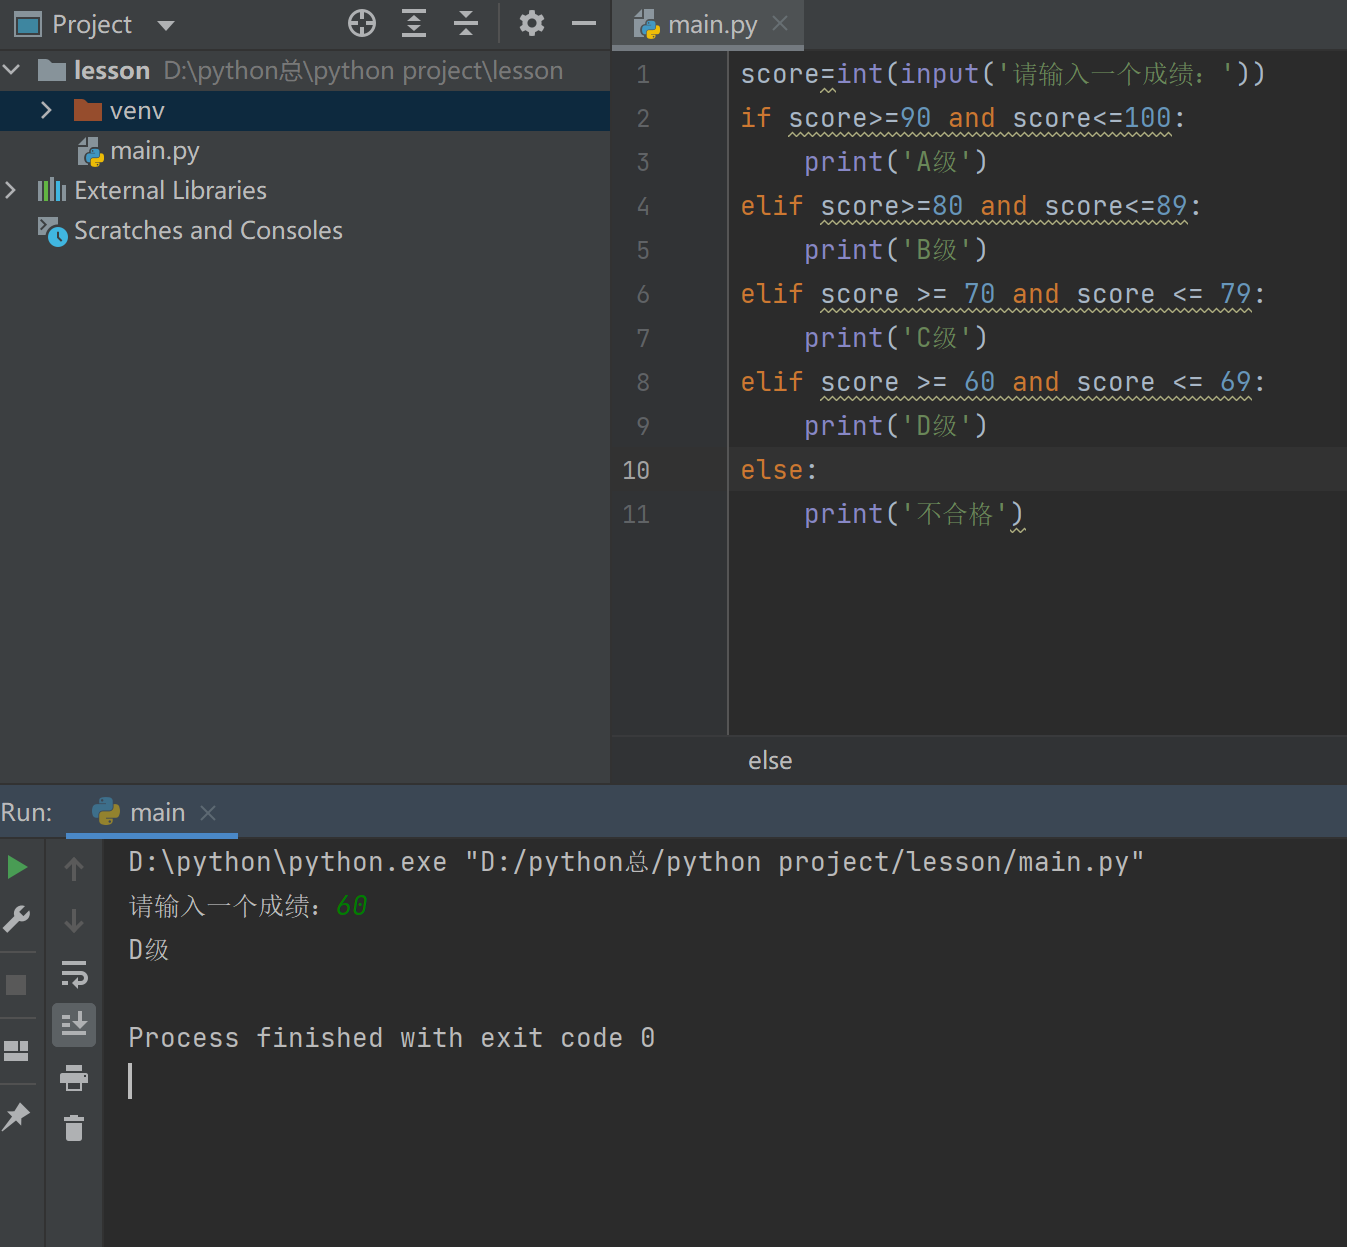1347x1247 pixels.
Task: Rerun main with the green play icon
Action: [17, 867]
